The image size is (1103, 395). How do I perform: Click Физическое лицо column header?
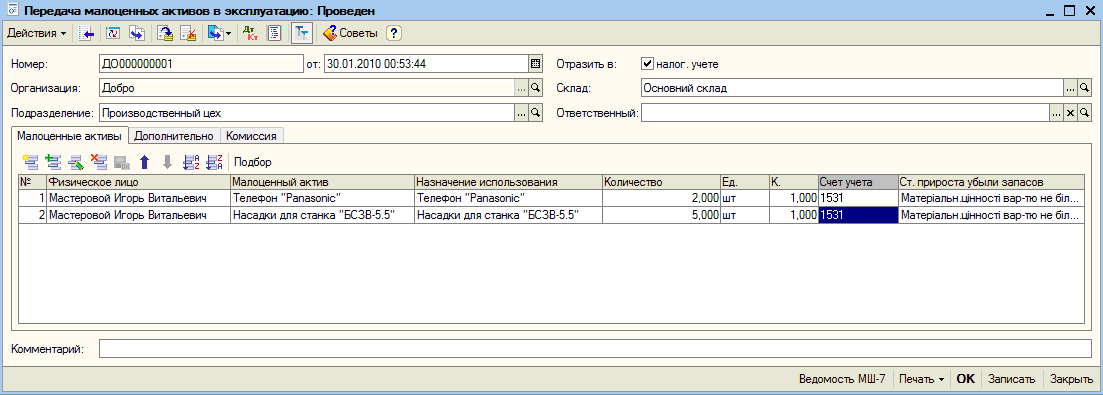pos(138,182)
